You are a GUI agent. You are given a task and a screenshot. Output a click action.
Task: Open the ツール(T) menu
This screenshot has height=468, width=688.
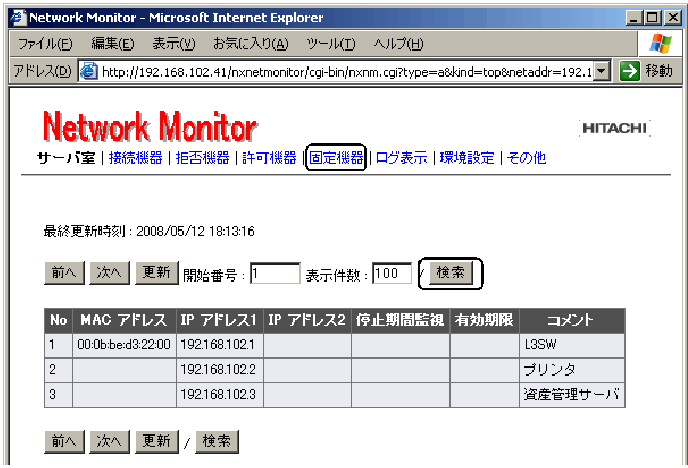[331, 44]
